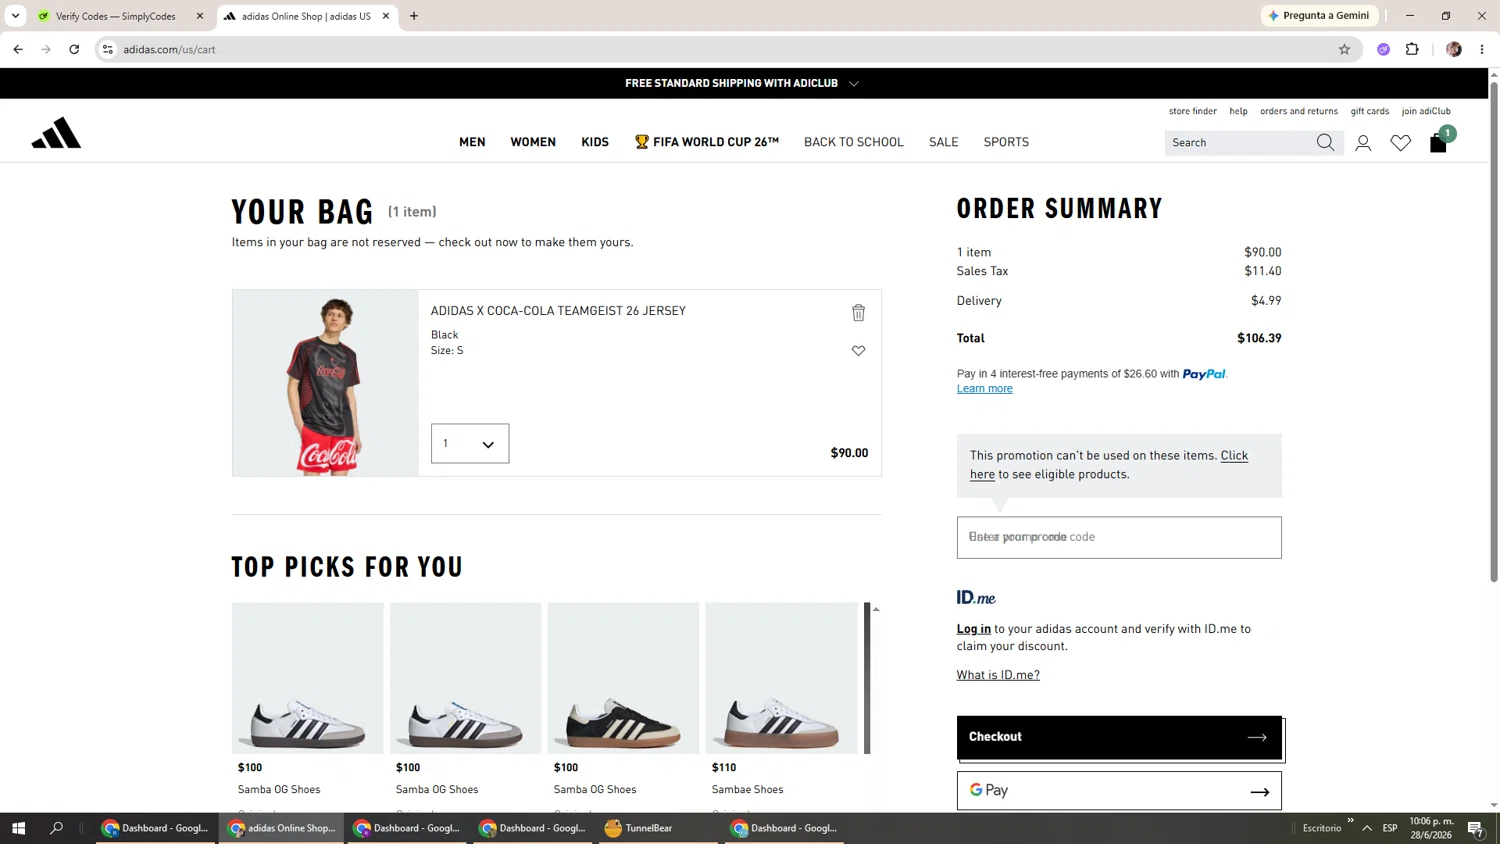This screenshot has height=844, width=1500.
Task: Open jersey product title link
Action: pyautogui.click(x=558, y=311)
